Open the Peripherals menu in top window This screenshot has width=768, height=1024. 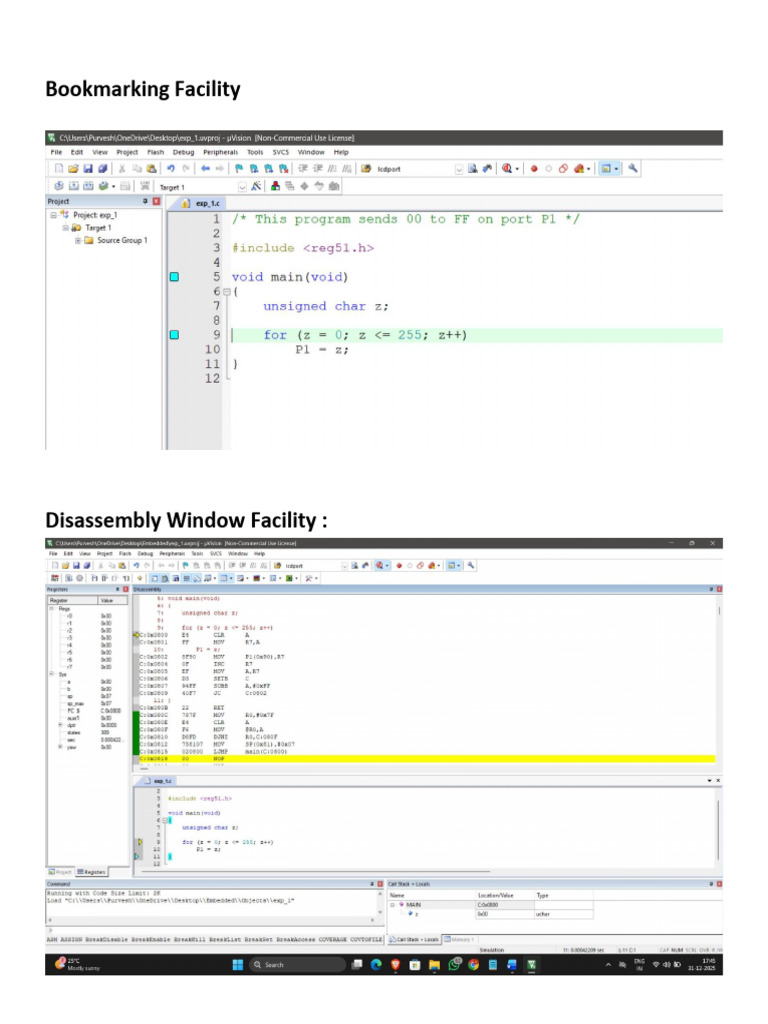pos(221,152)
